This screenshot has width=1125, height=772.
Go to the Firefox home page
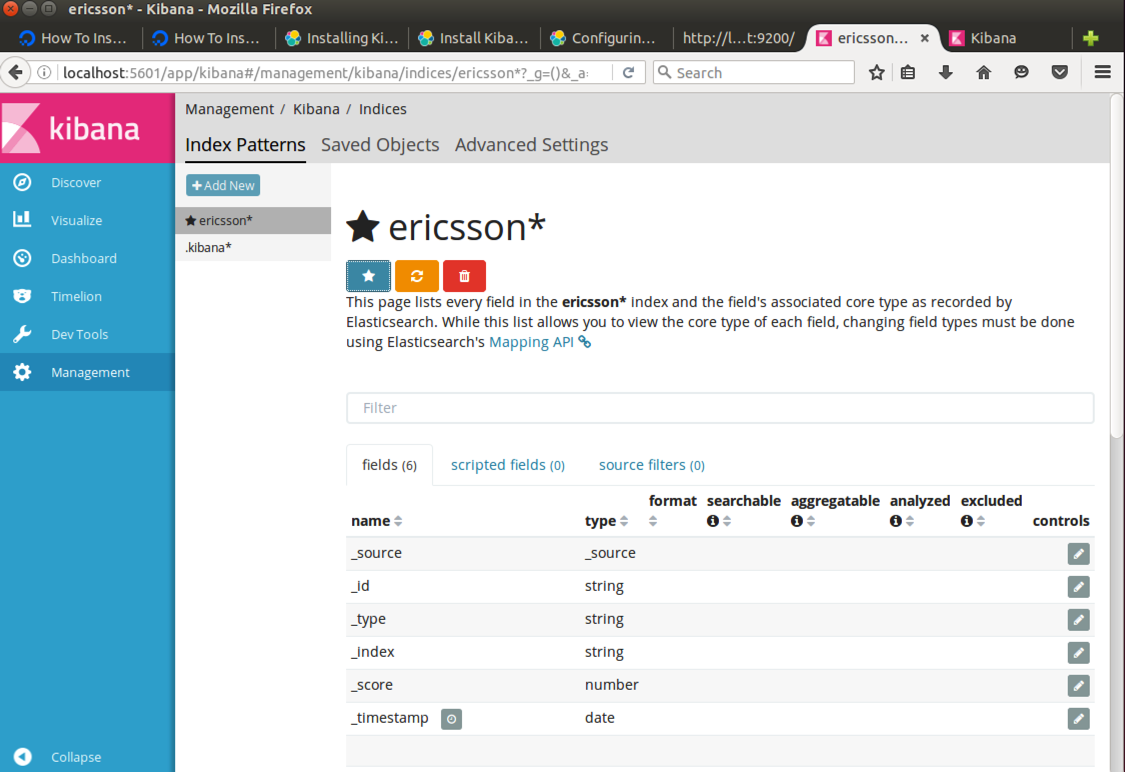[x=984, y=72]
